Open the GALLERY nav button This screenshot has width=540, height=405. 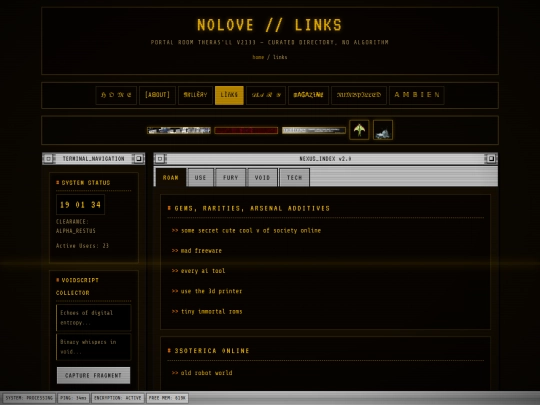(195, 95)
